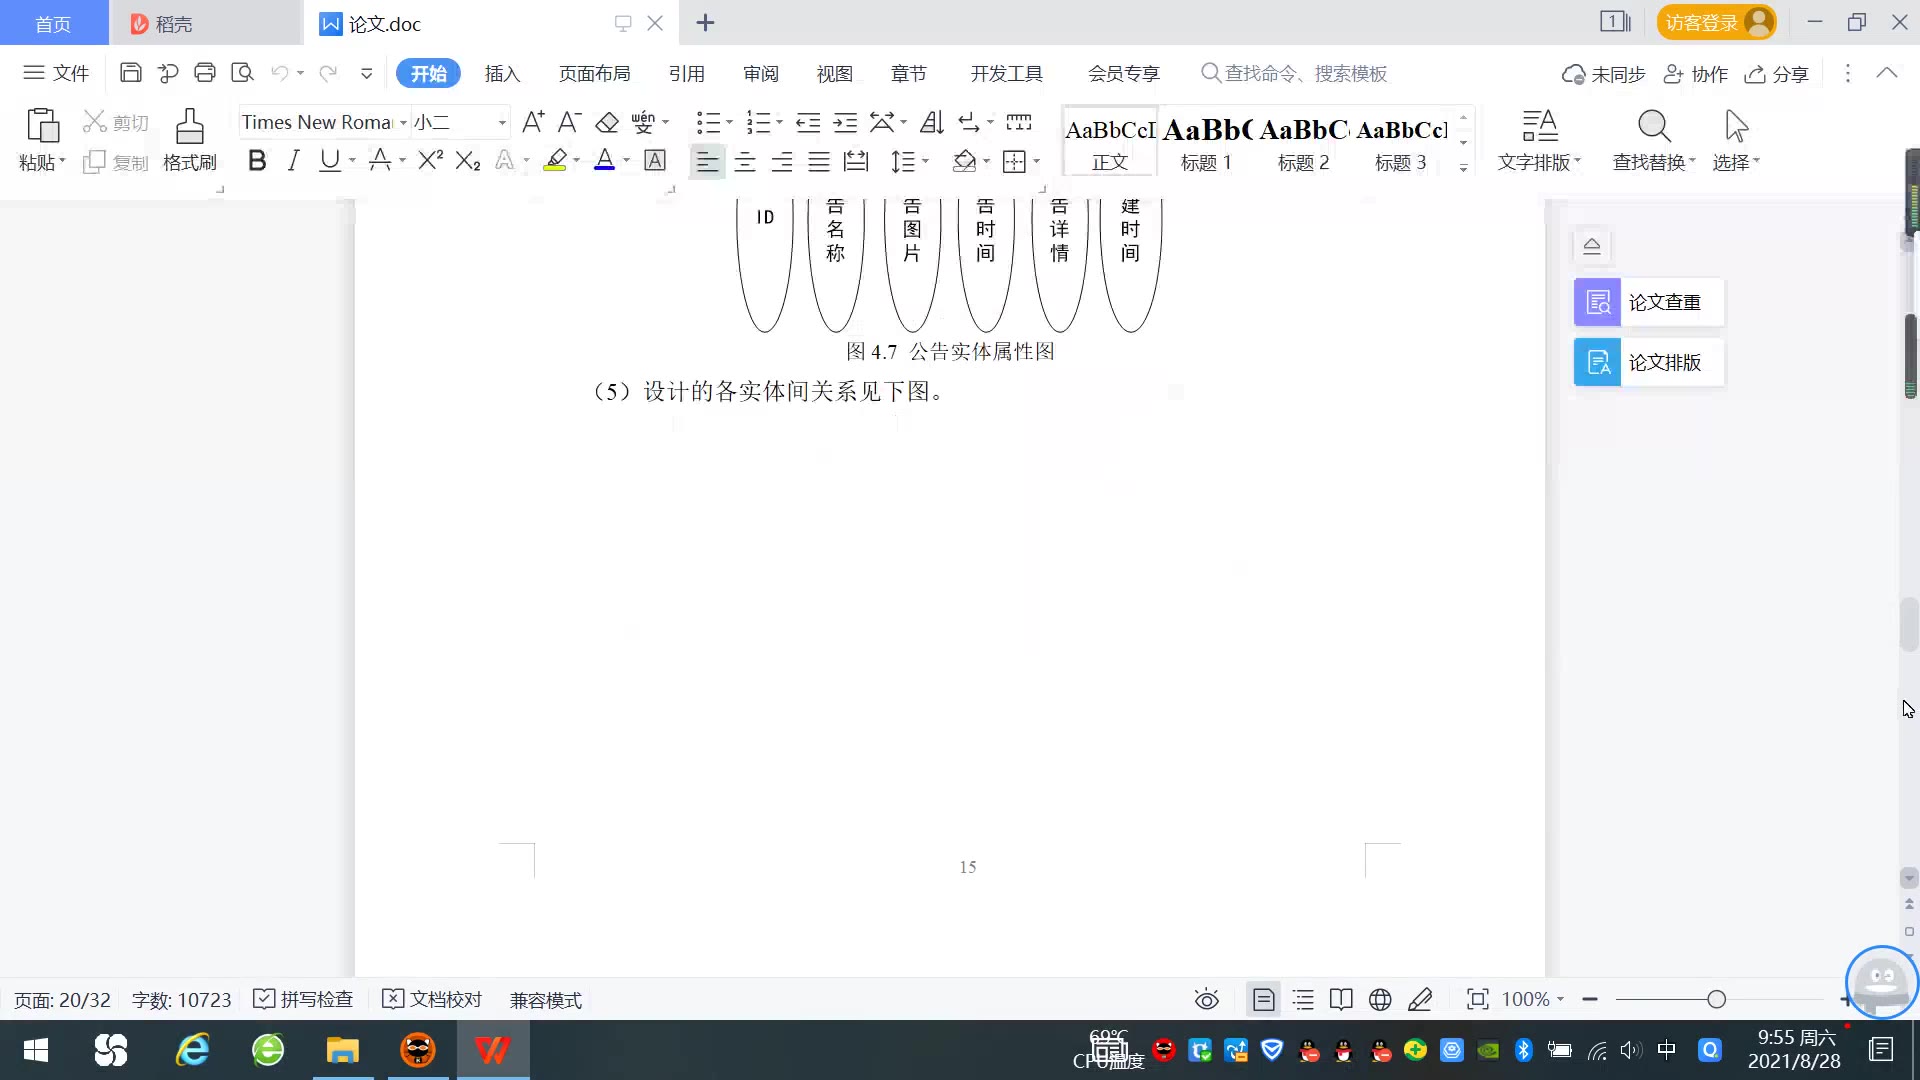Click the 论文排版 button in side panel
Image resolution: width=1920 pixels, height=1080 pixels.
tap(1648, 362)
